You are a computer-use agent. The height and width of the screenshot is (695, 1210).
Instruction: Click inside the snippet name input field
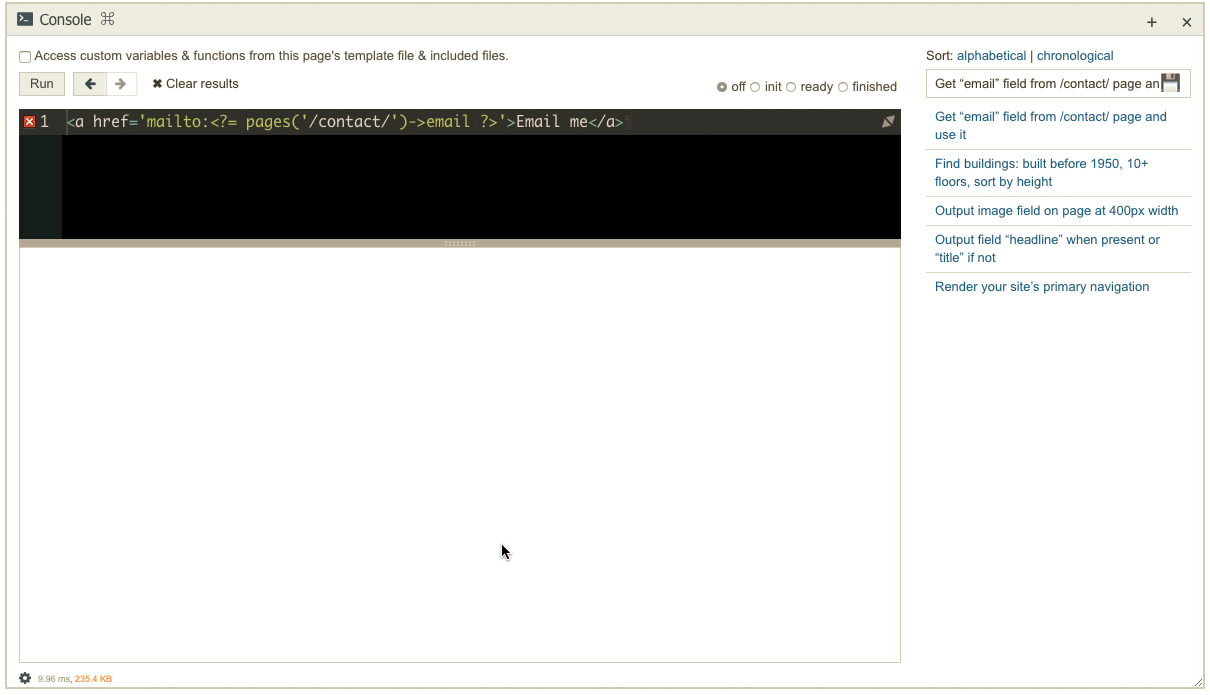click(1030, 83)
